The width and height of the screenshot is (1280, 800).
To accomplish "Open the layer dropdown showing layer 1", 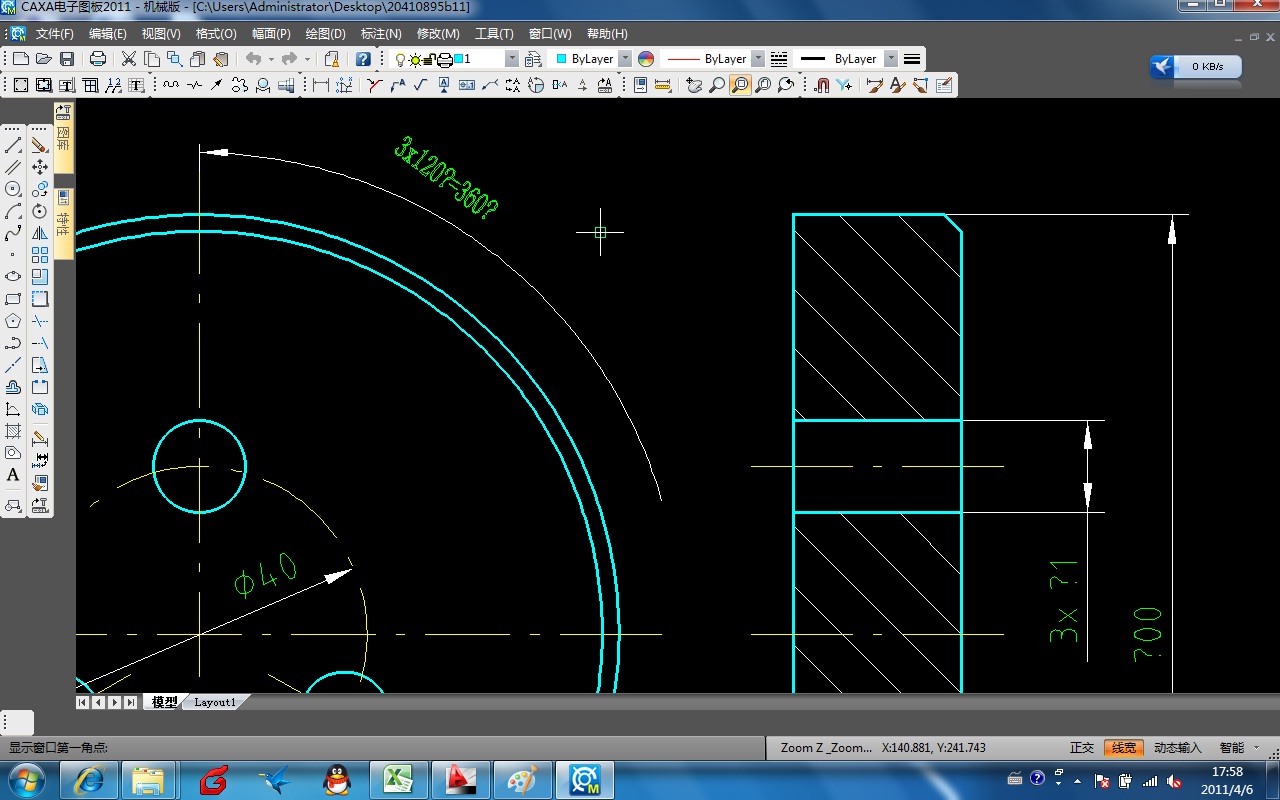I will (x=512, y=59).
